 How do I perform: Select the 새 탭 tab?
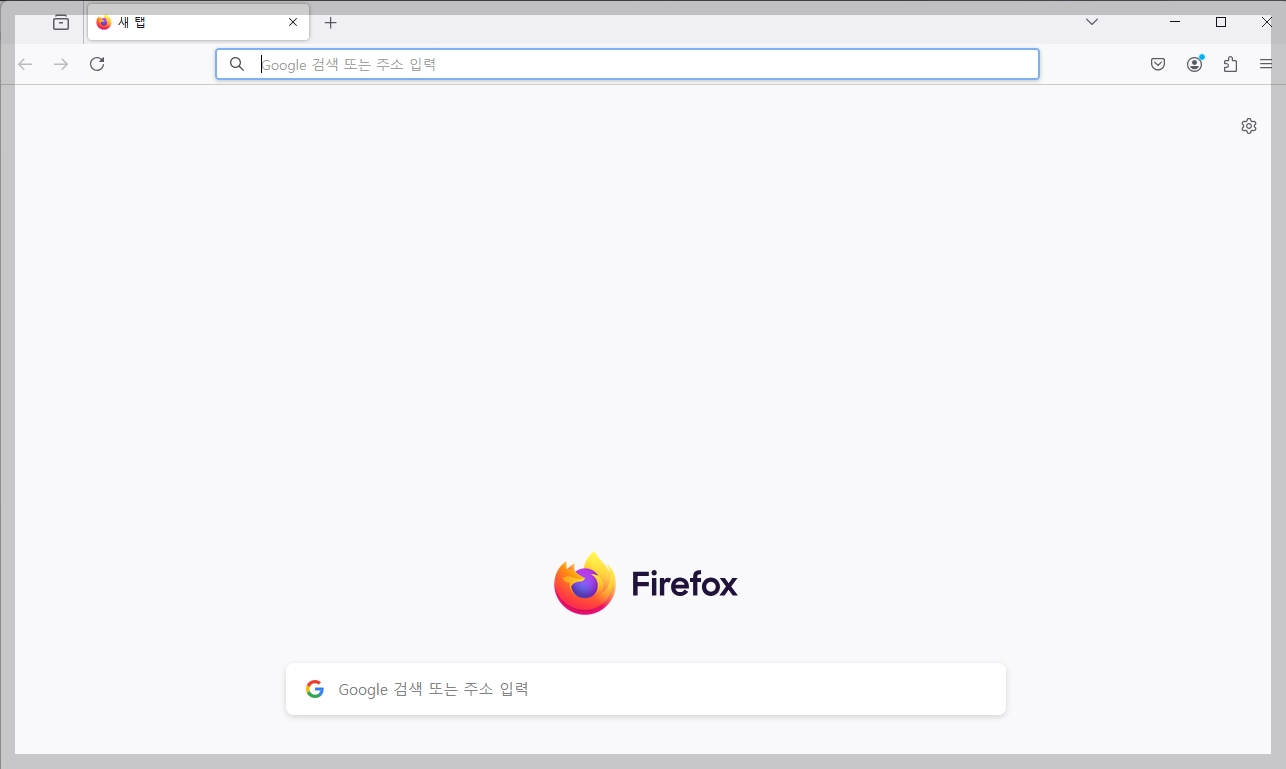tap(198, 22)
